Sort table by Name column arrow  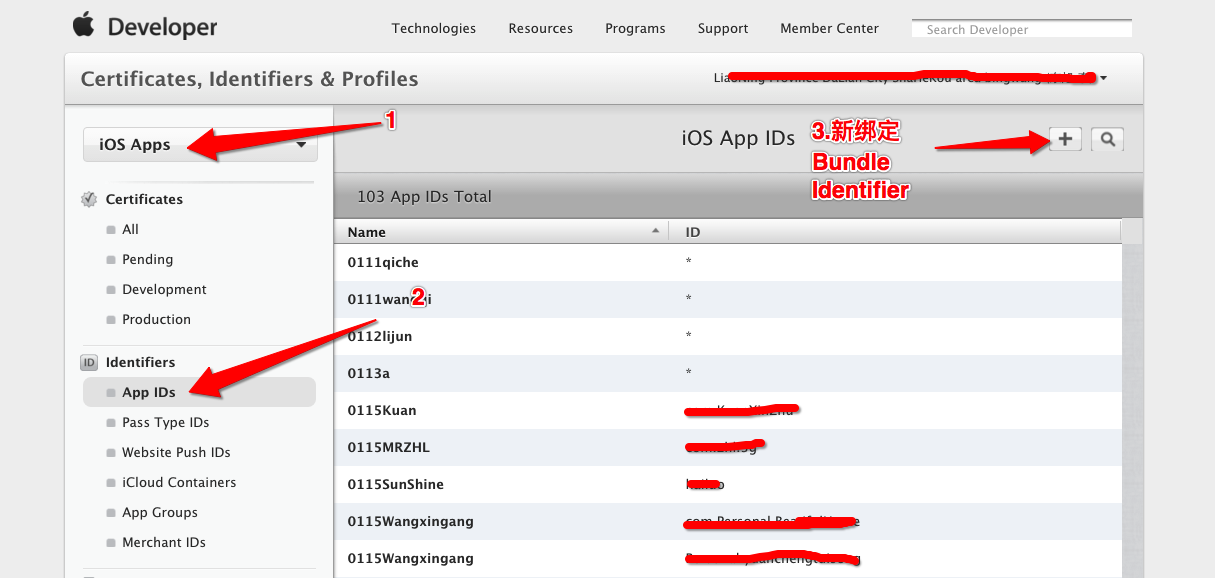656,231
